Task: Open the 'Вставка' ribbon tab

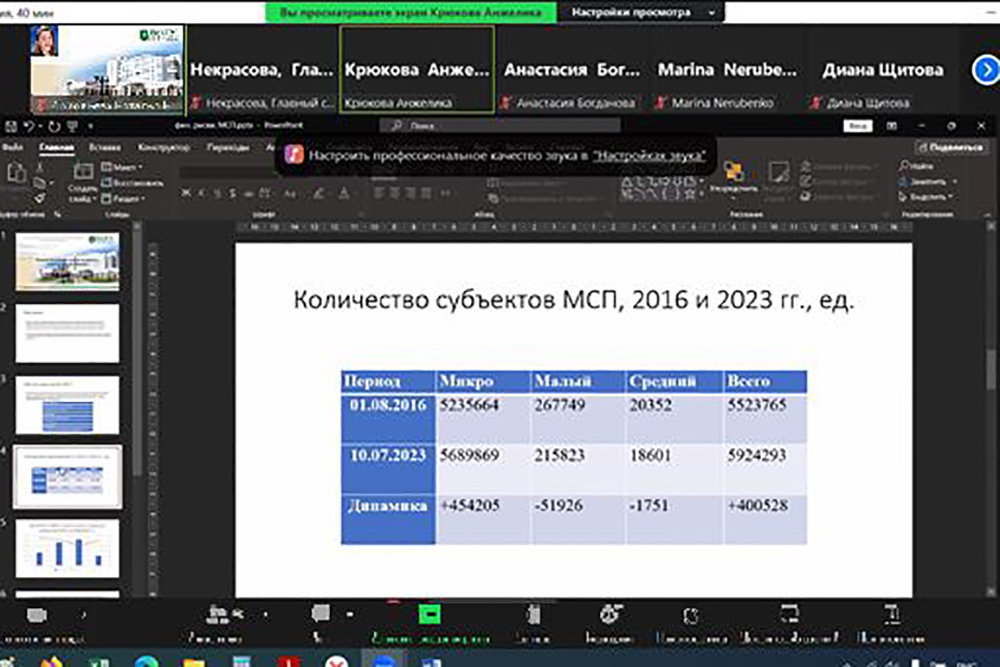Action: pyautogui.click(x=104, y=147)
